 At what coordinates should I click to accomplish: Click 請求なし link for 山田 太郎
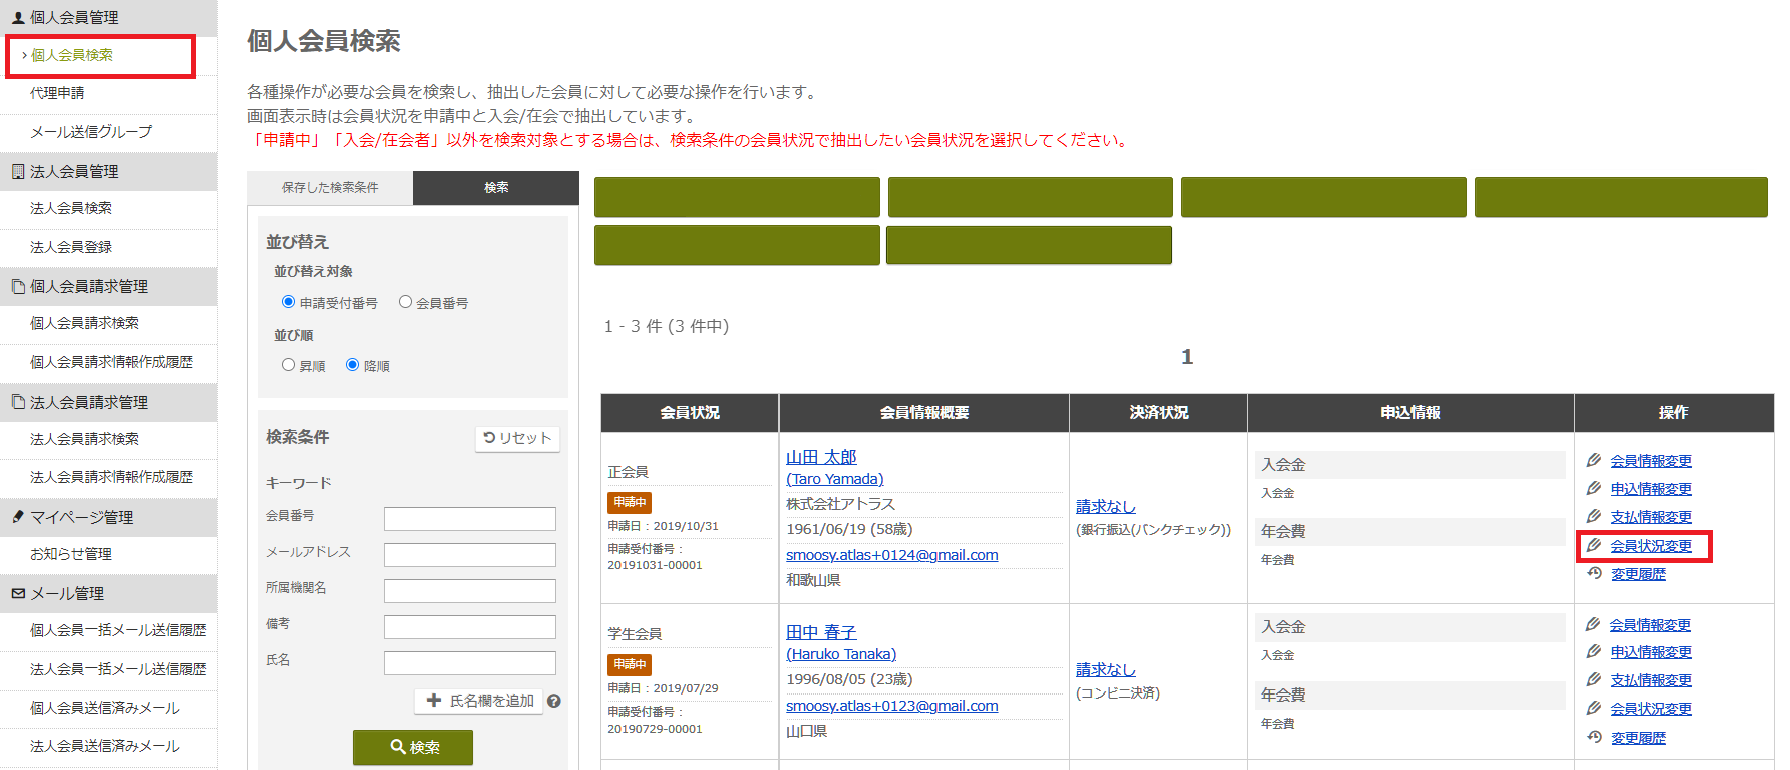click(x=1106, y=507)
